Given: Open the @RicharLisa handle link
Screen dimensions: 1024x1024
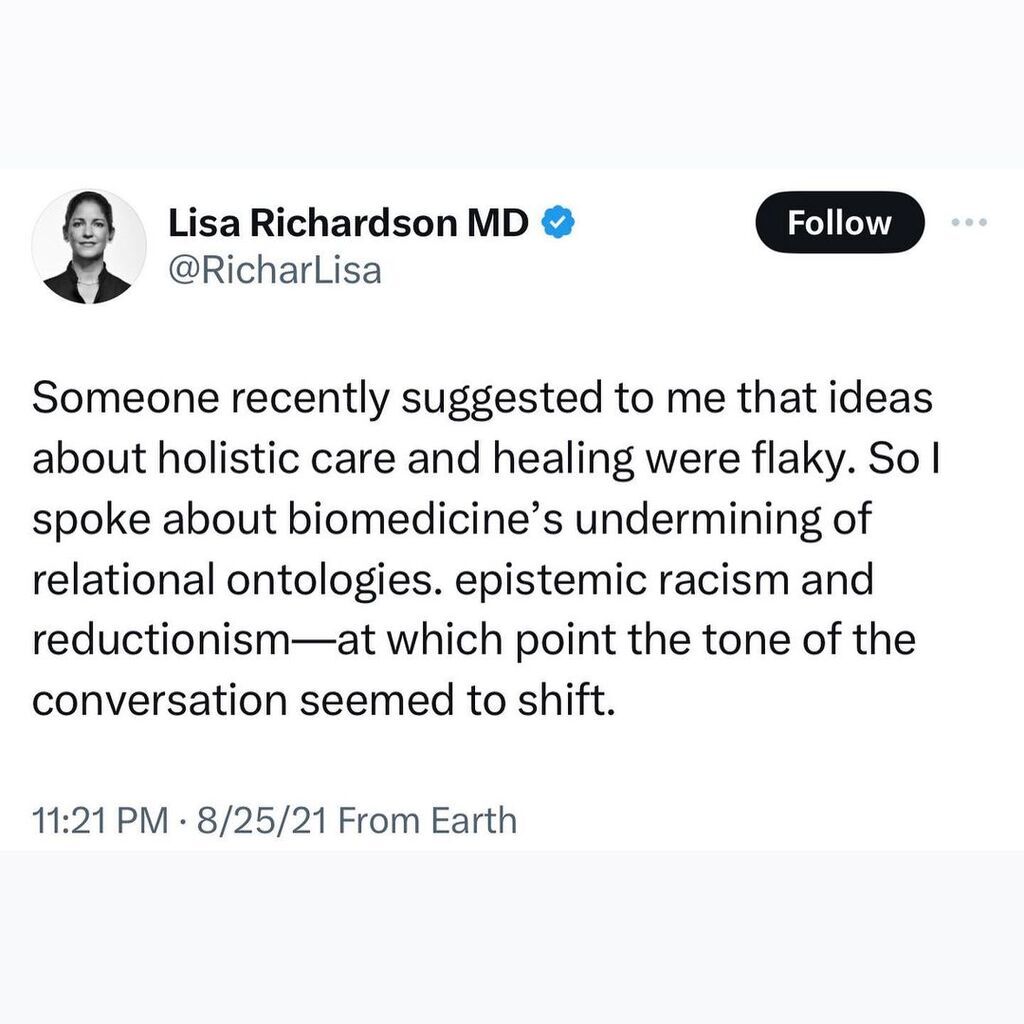Looking at the screenshot, I should [275, 270].
